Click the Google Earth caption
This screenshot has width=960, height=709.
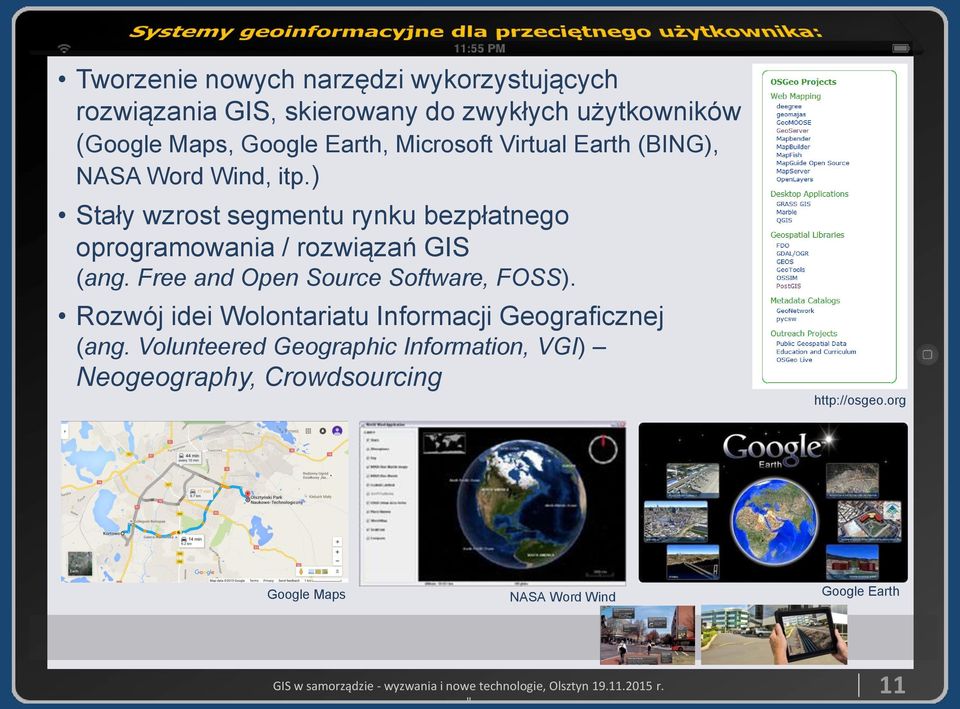pos(860,591)
